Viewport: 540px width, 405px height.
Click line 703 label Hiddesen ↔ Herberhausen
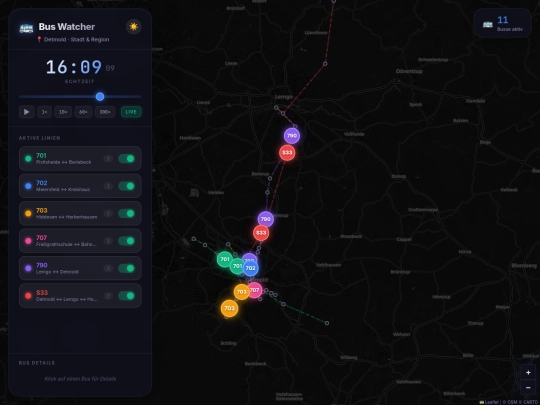(x=66, y=217)
